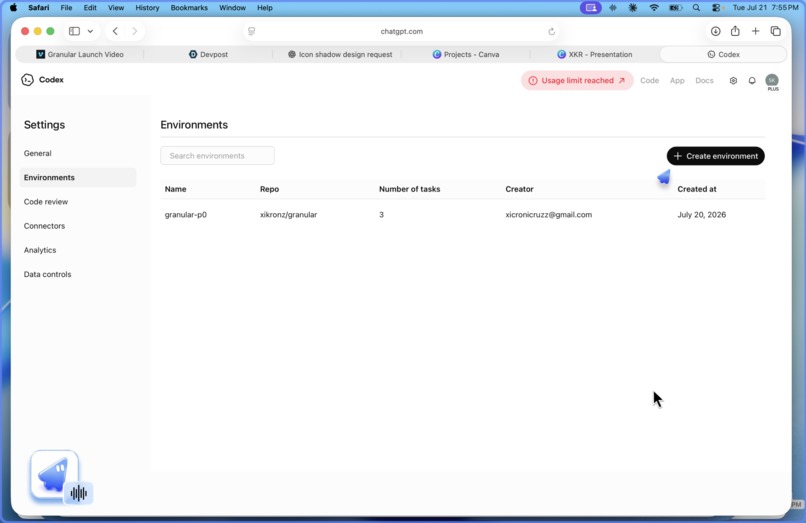Viewport: 806px width, 523px height.
Task: Click the Name column header
Action: 175,189
